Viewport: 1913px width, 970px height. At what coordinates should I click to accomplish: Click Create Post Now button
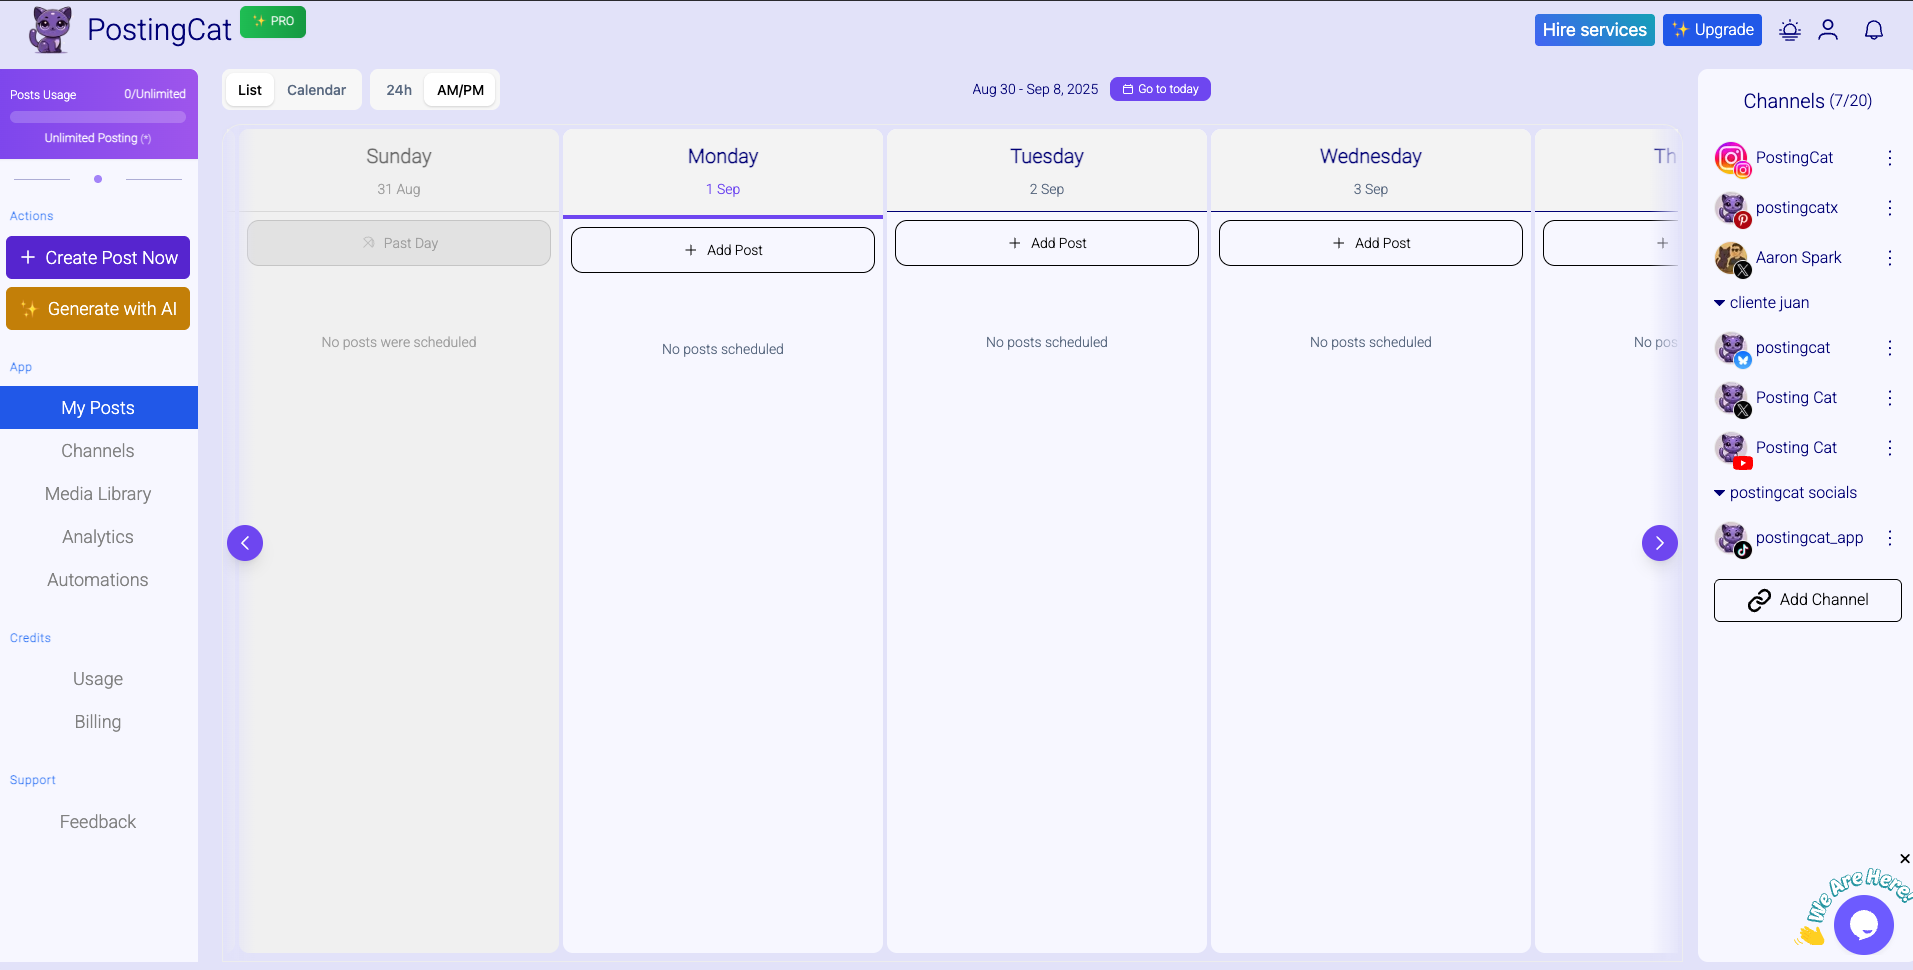click(x=98, y=258)
